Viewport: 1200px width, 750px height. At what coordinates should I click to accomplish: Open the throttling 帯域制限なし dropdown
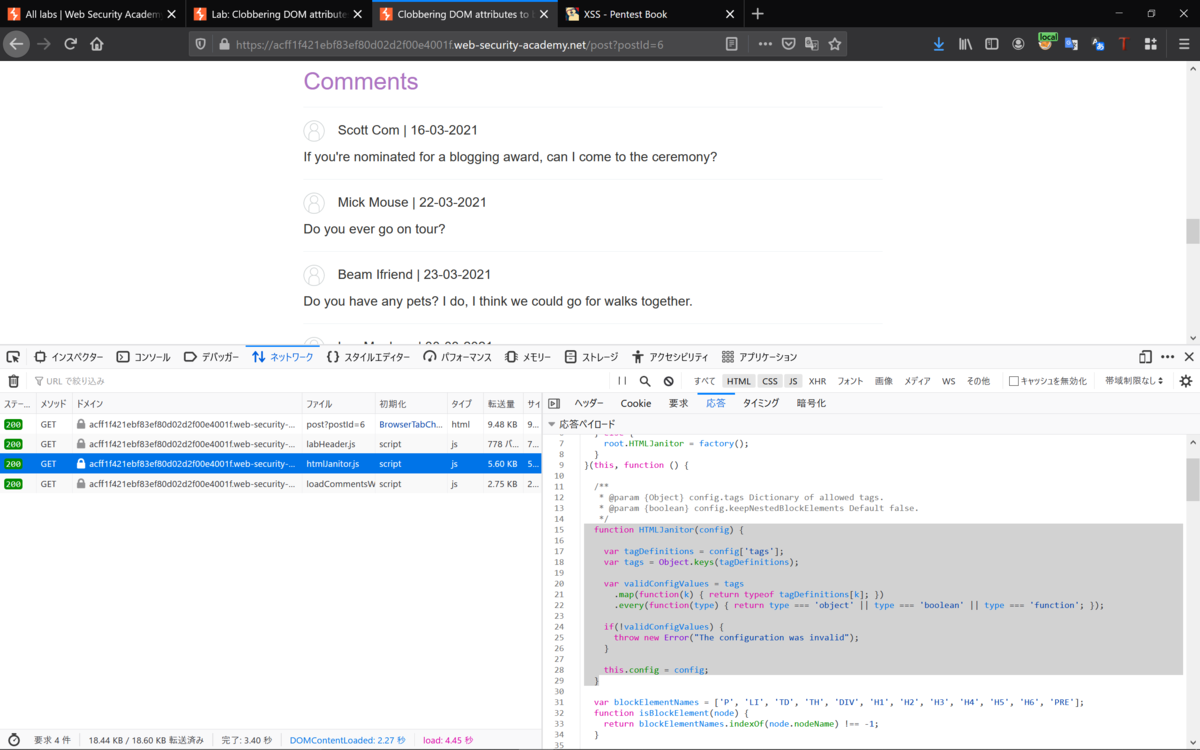click(1134, 381)
